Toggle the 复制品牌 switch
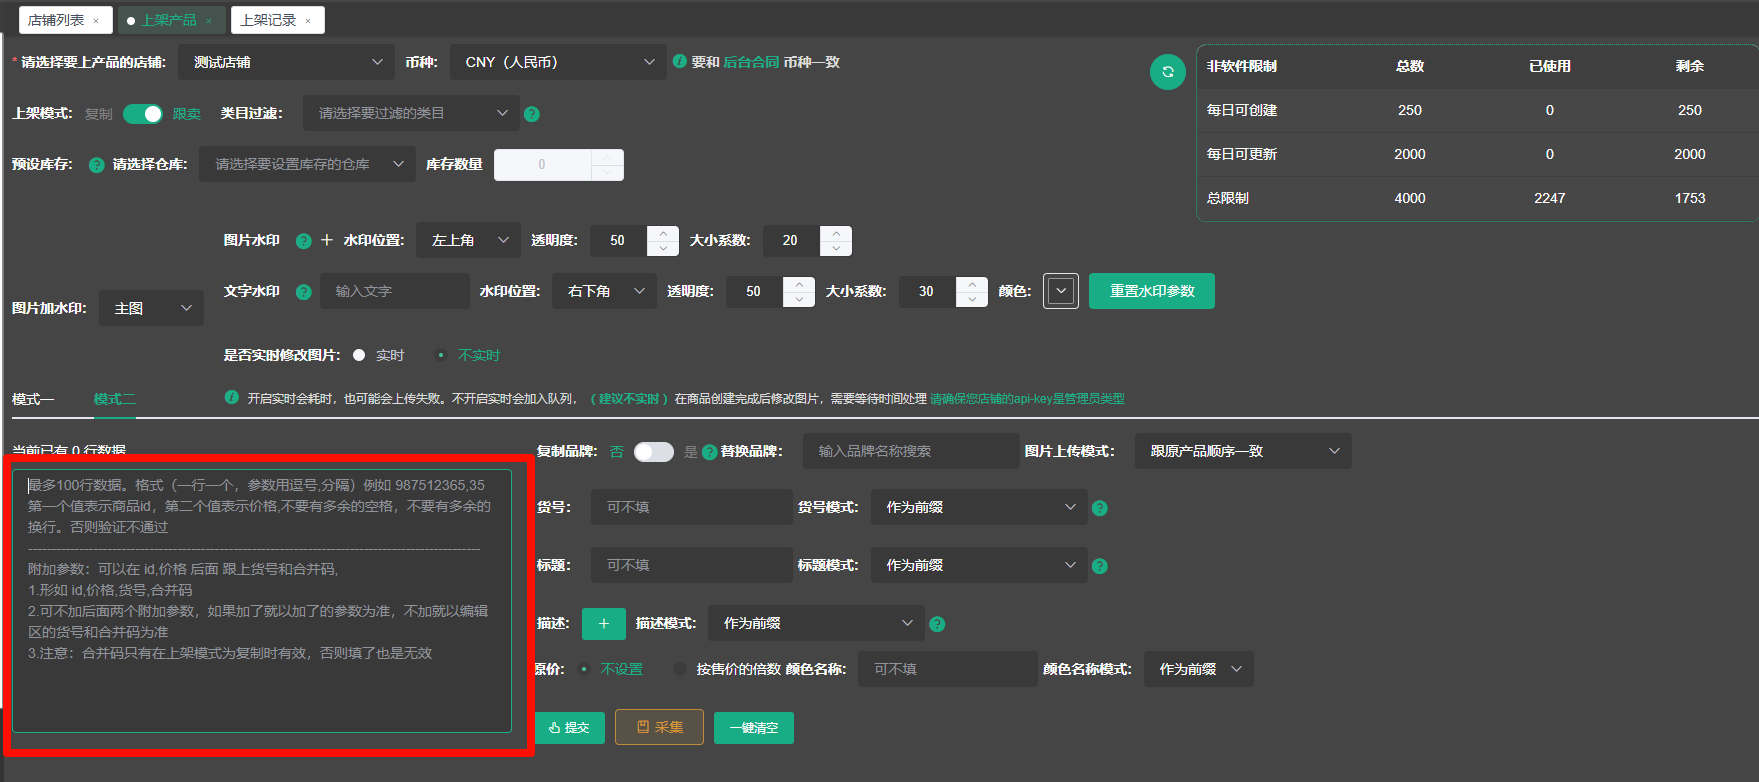This screenshot has height=782, width=1759. [654, 452]
